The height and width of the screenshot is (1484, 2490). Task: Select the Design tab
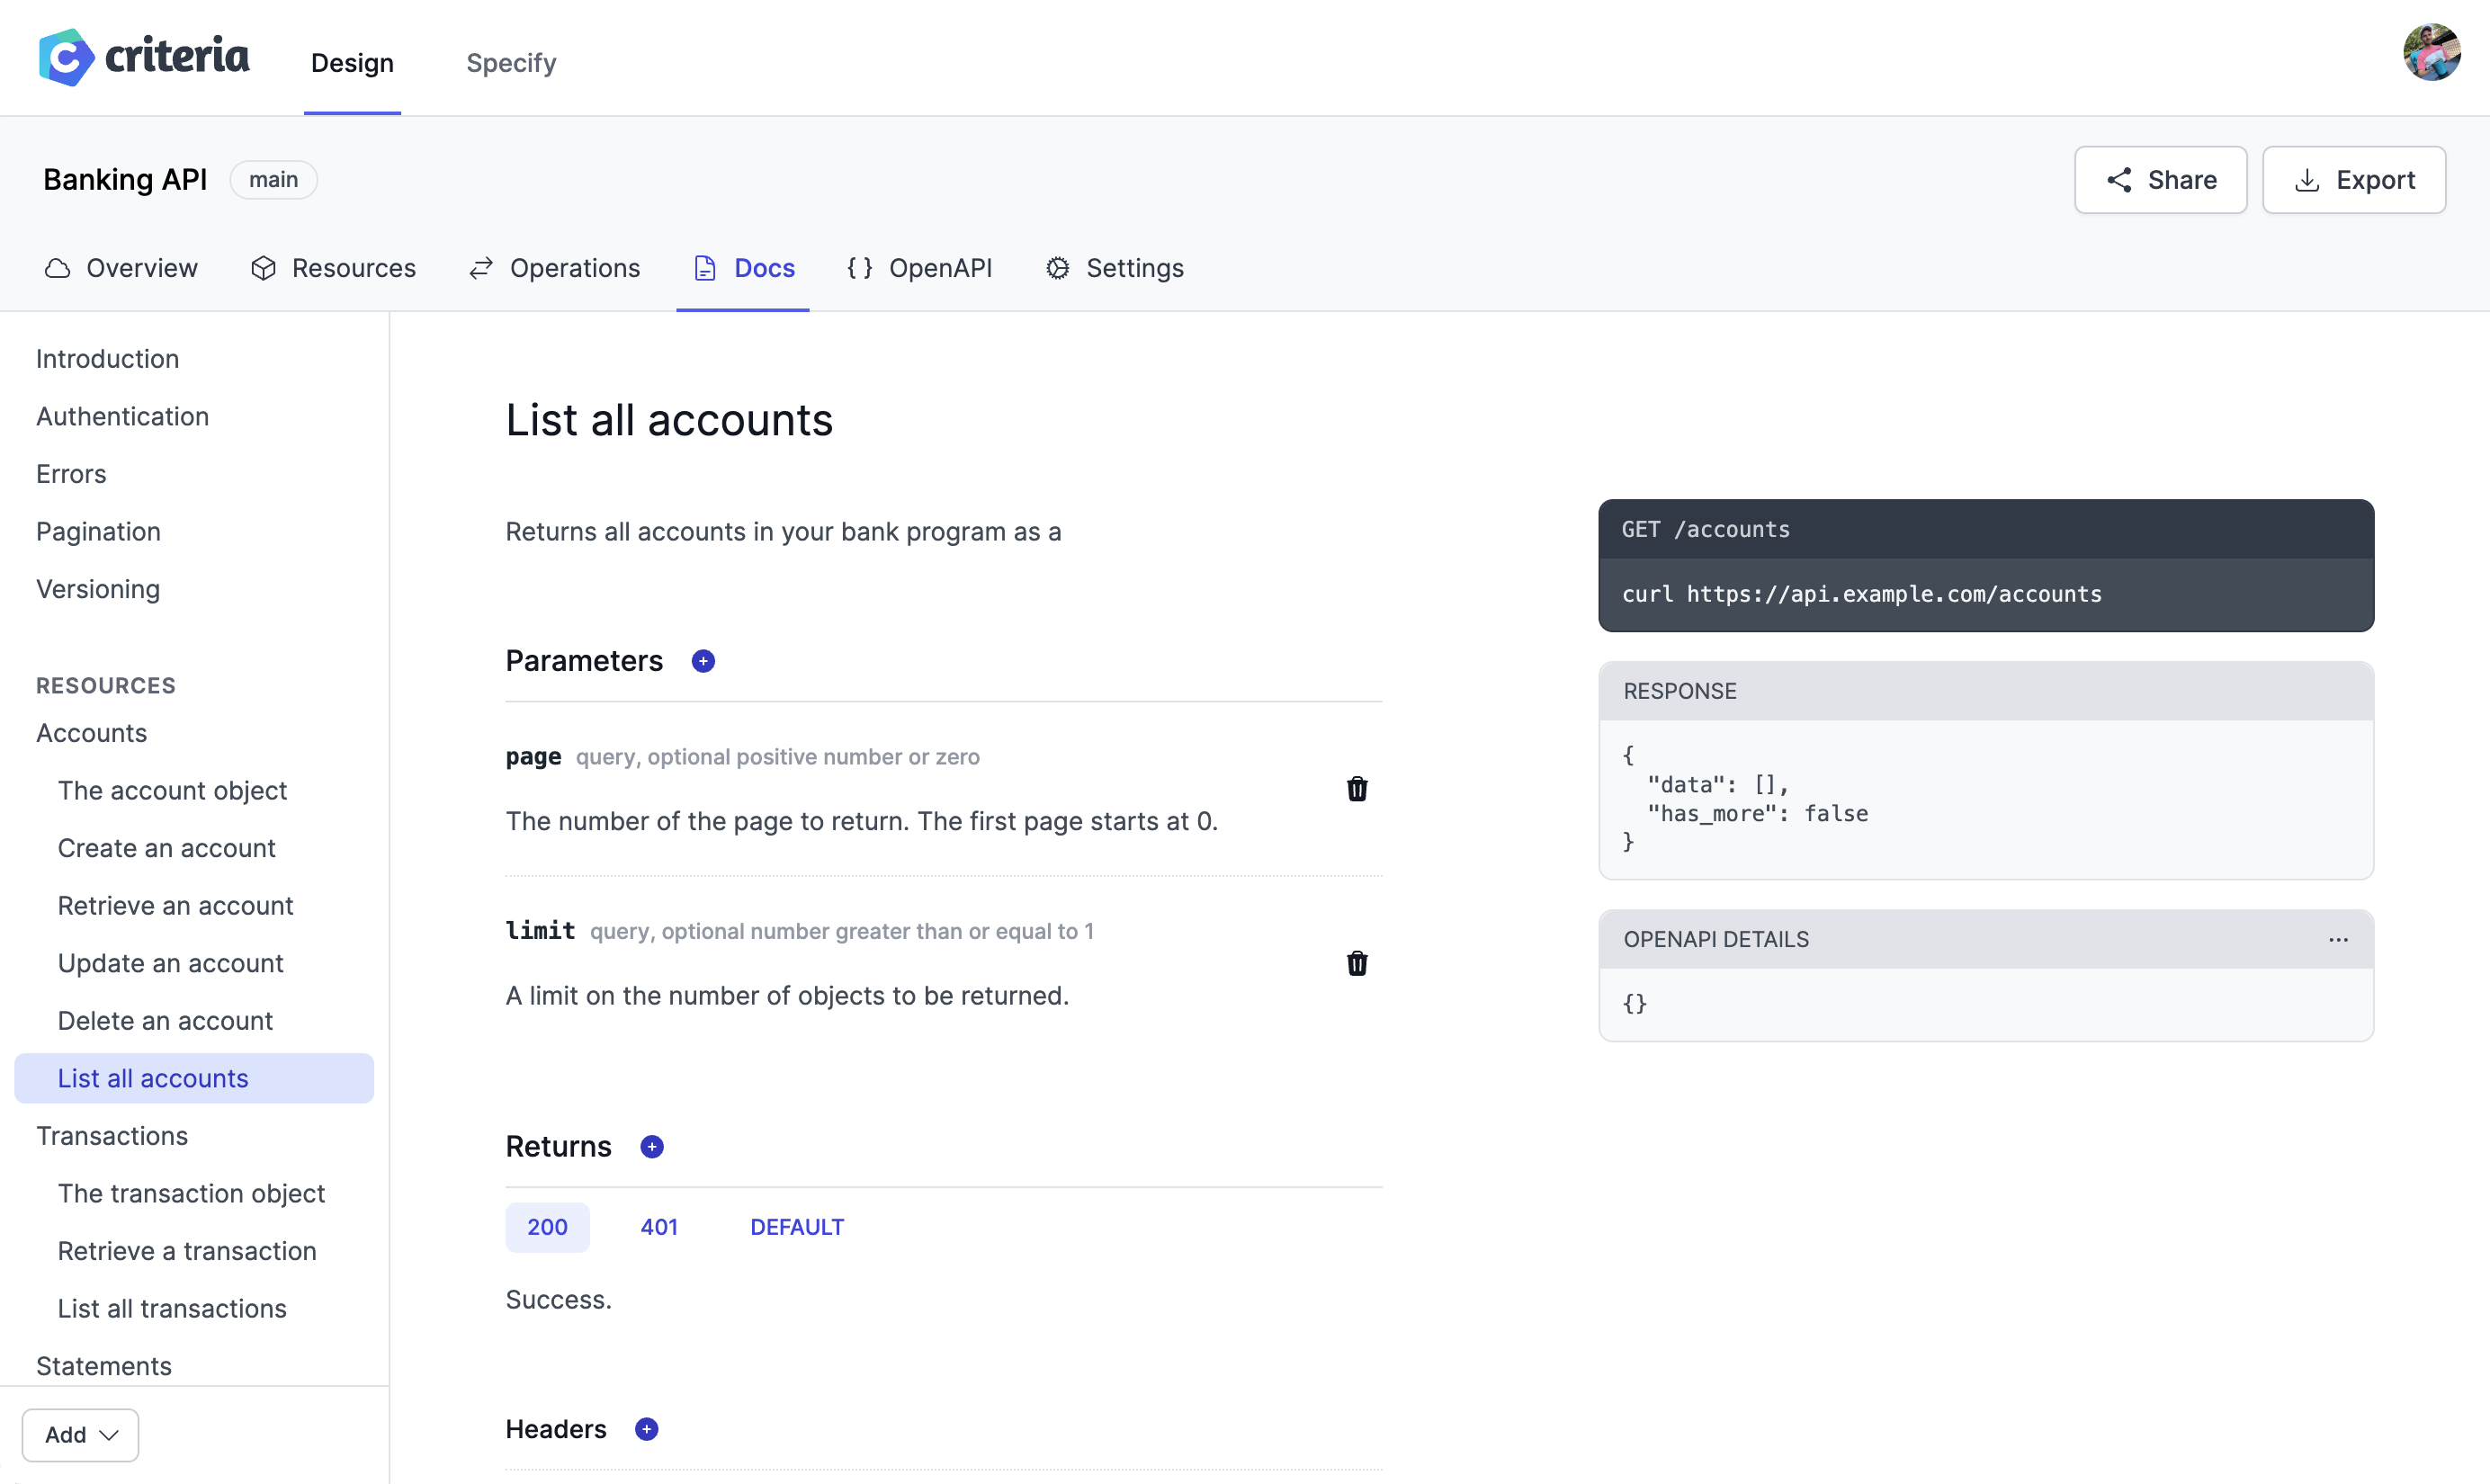click(x=352, y=60)
